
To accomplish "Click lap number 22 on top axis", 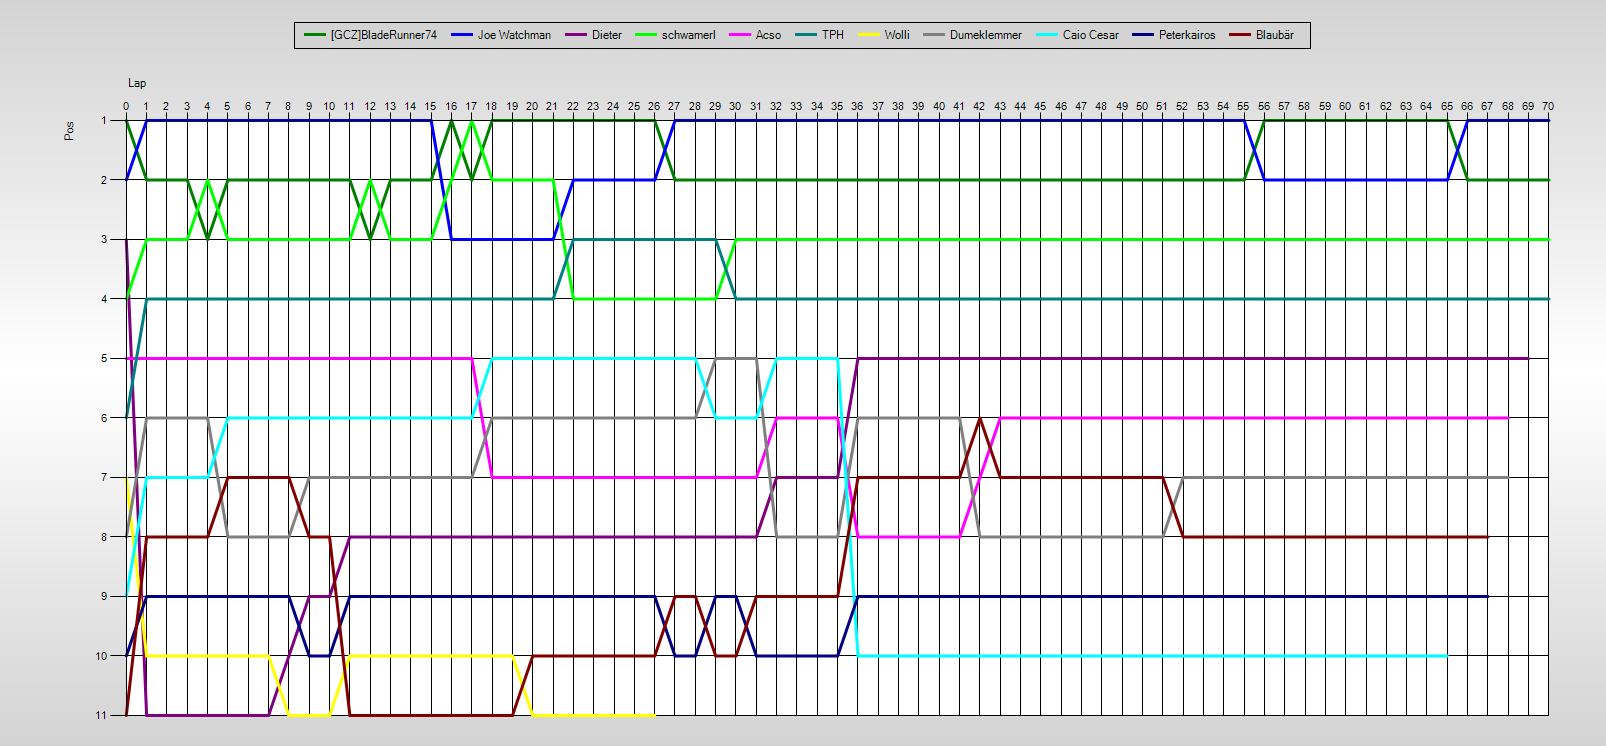I will pos(573,106).
